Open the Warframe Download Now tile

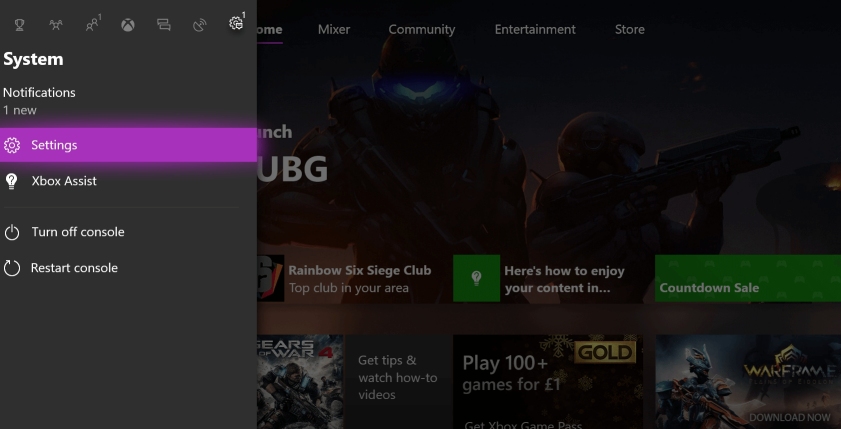pos(748,382)
